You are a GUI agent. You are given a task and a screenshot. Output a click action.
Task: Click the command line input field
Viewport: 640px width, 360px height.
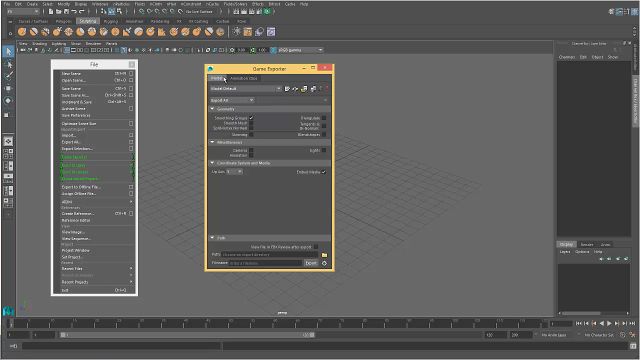click(122, 346)
